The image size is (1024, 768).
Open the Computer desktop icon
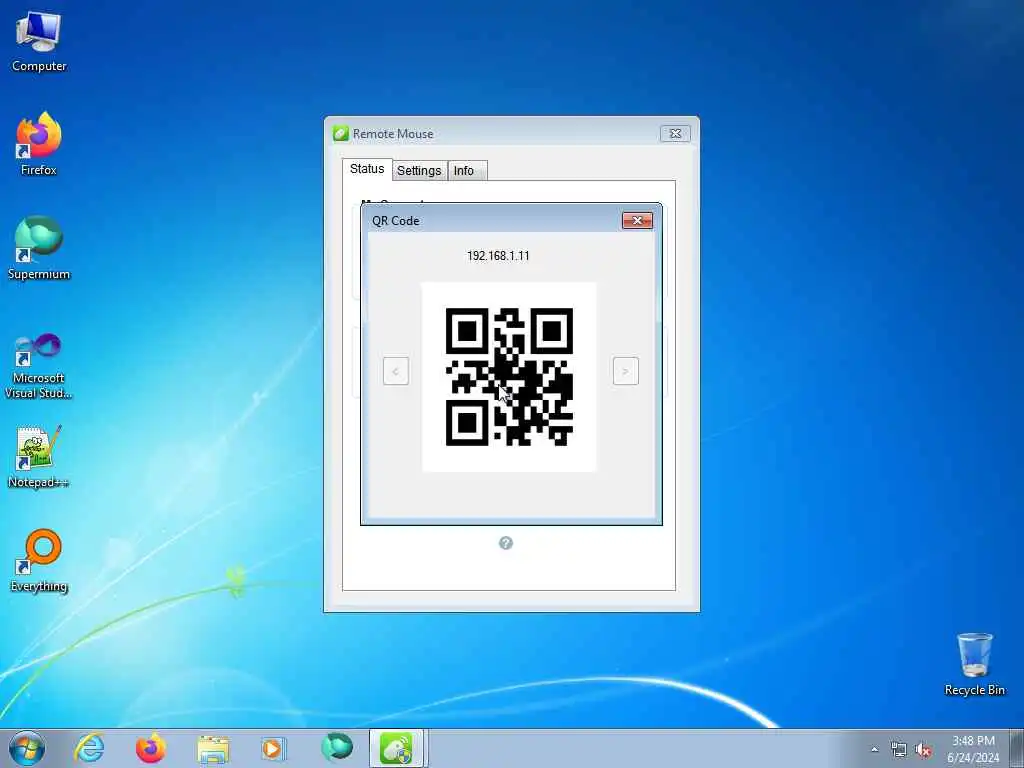coord(39,41)
